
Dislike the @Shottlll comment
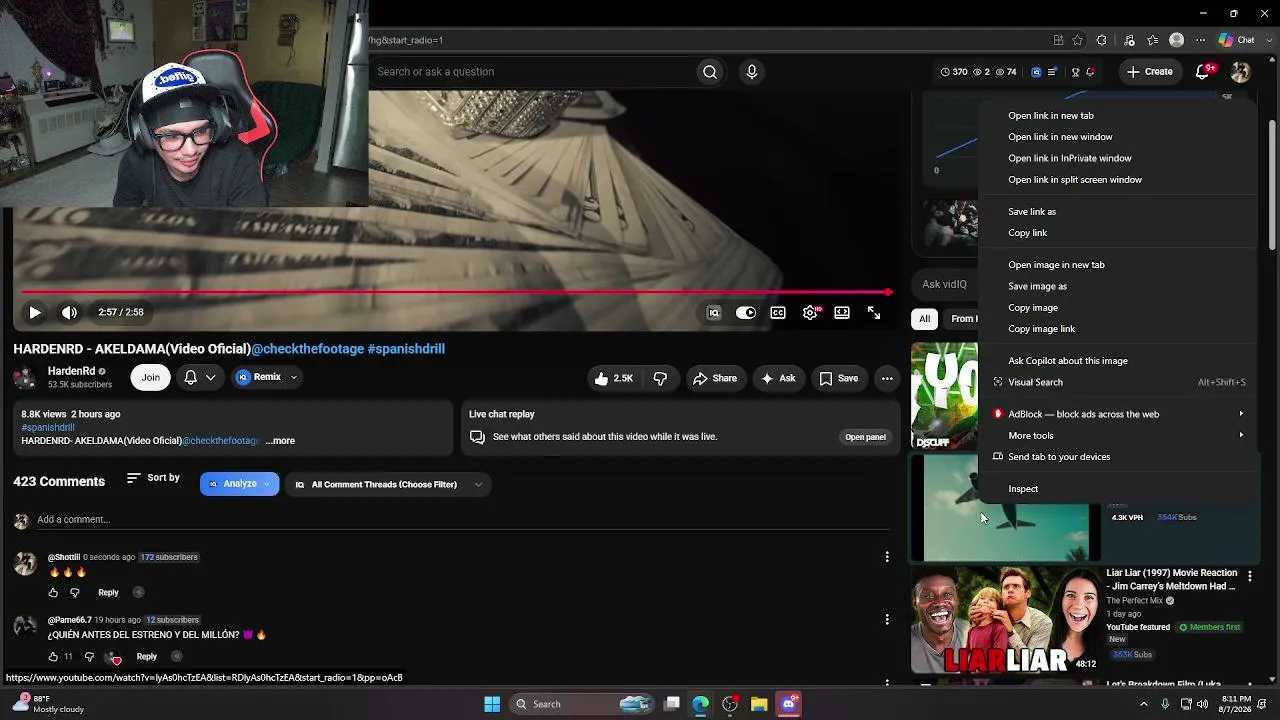74,593
